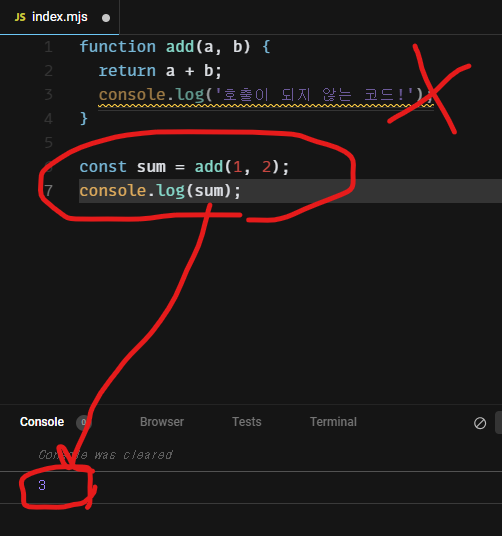Click 'add' call on line 6

(209, 167)
